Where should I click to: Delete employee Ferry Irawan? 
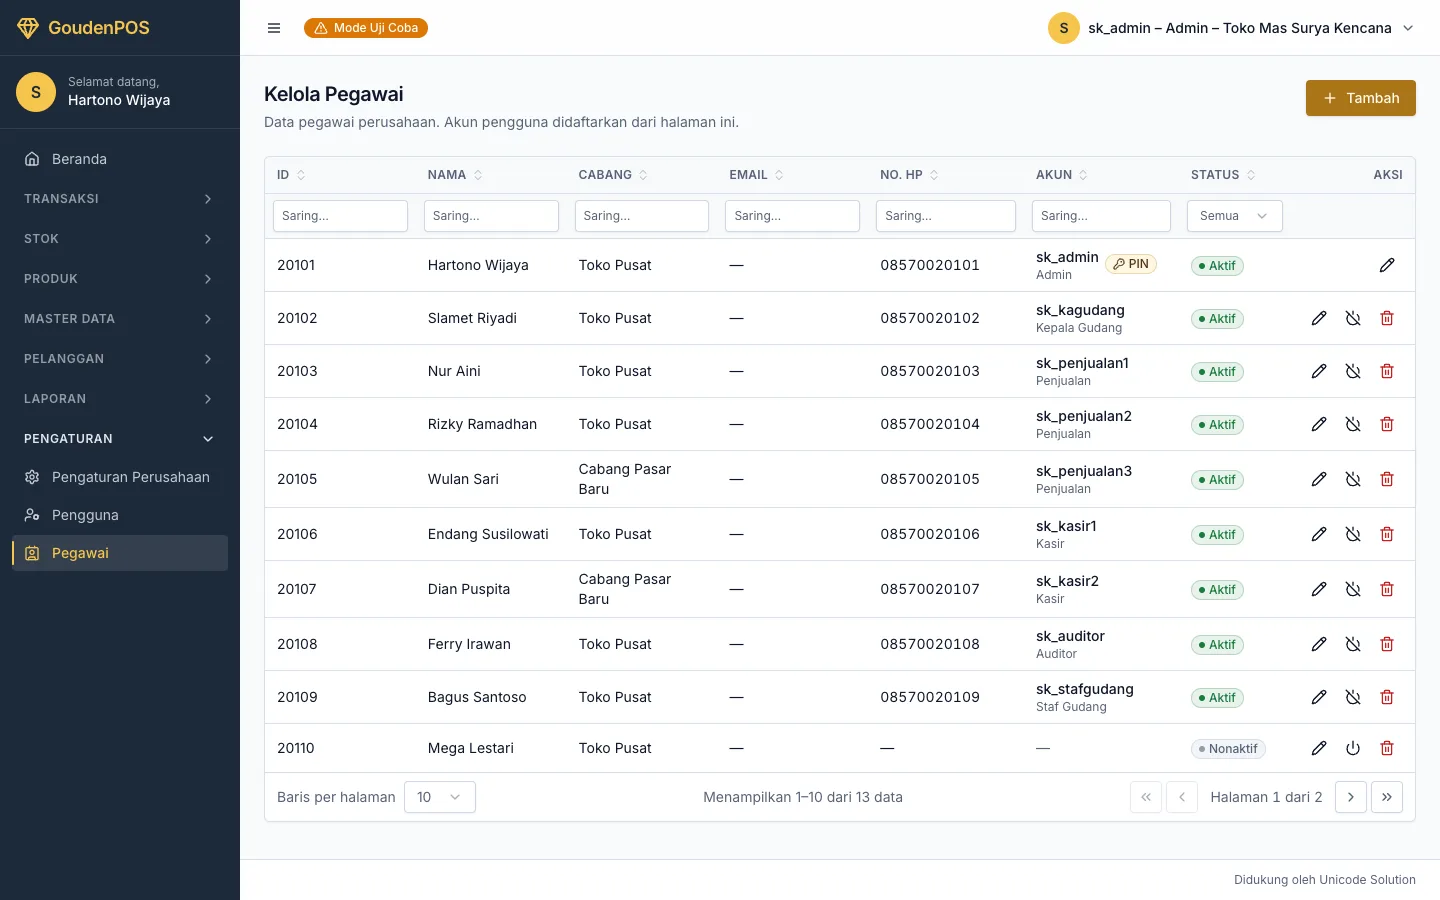[x=1387, y=644]
